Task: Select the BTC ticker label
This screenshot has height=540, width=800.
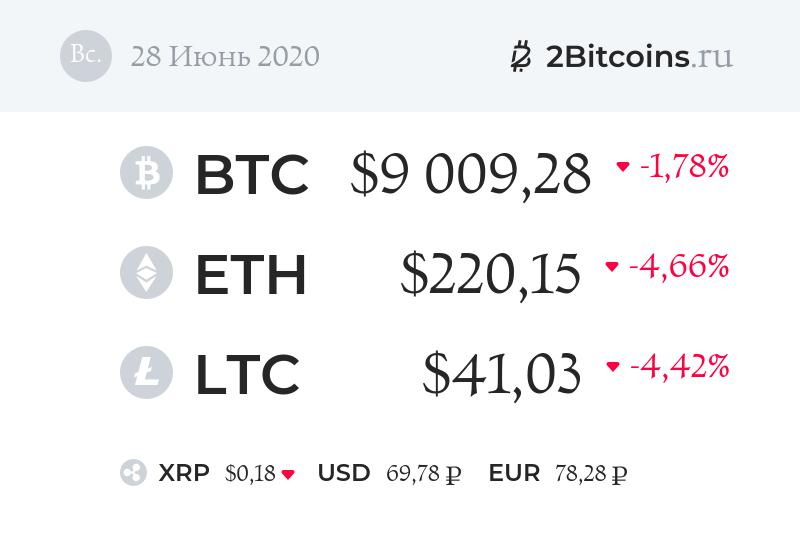Action: (251, 174)
